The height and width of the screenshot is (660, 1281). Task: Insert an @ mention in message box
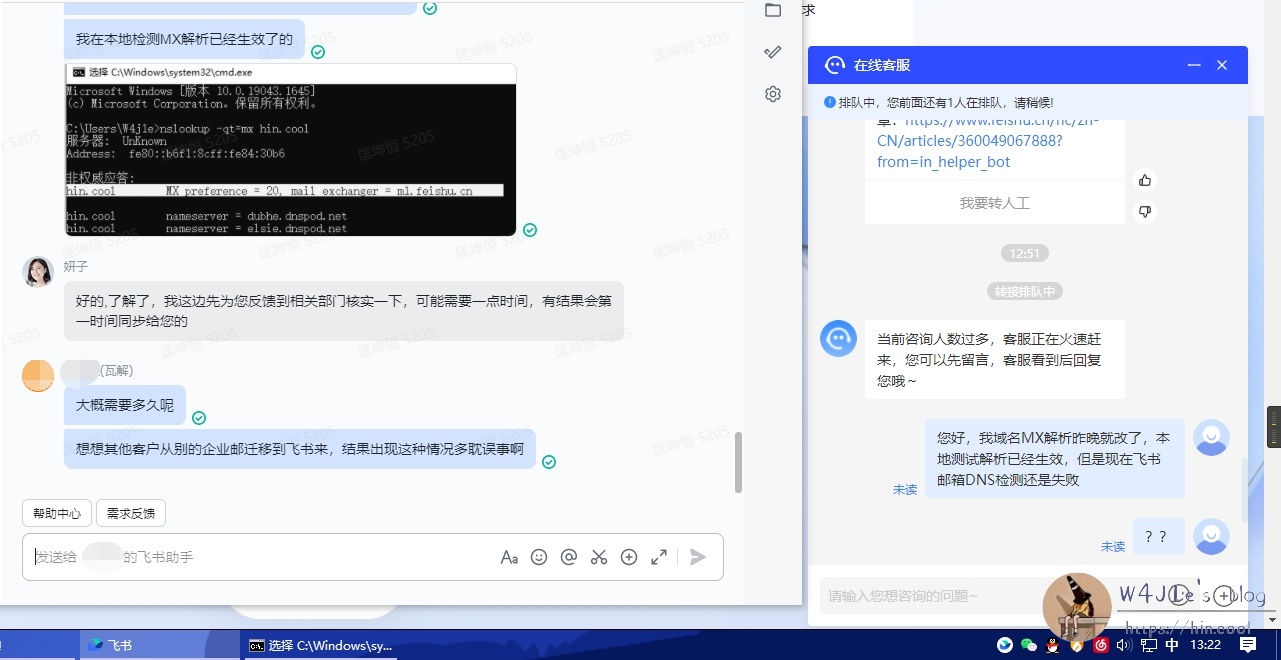point(569,557)
